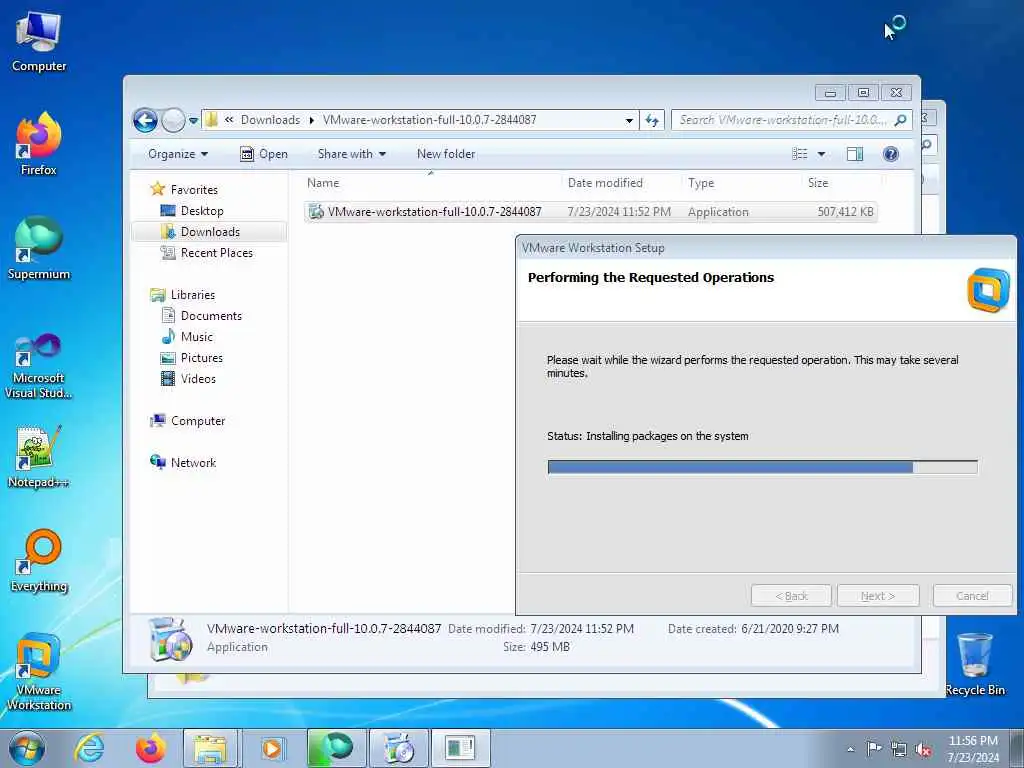Open Windows Media Player in taskbar

(x=272, y=748)
